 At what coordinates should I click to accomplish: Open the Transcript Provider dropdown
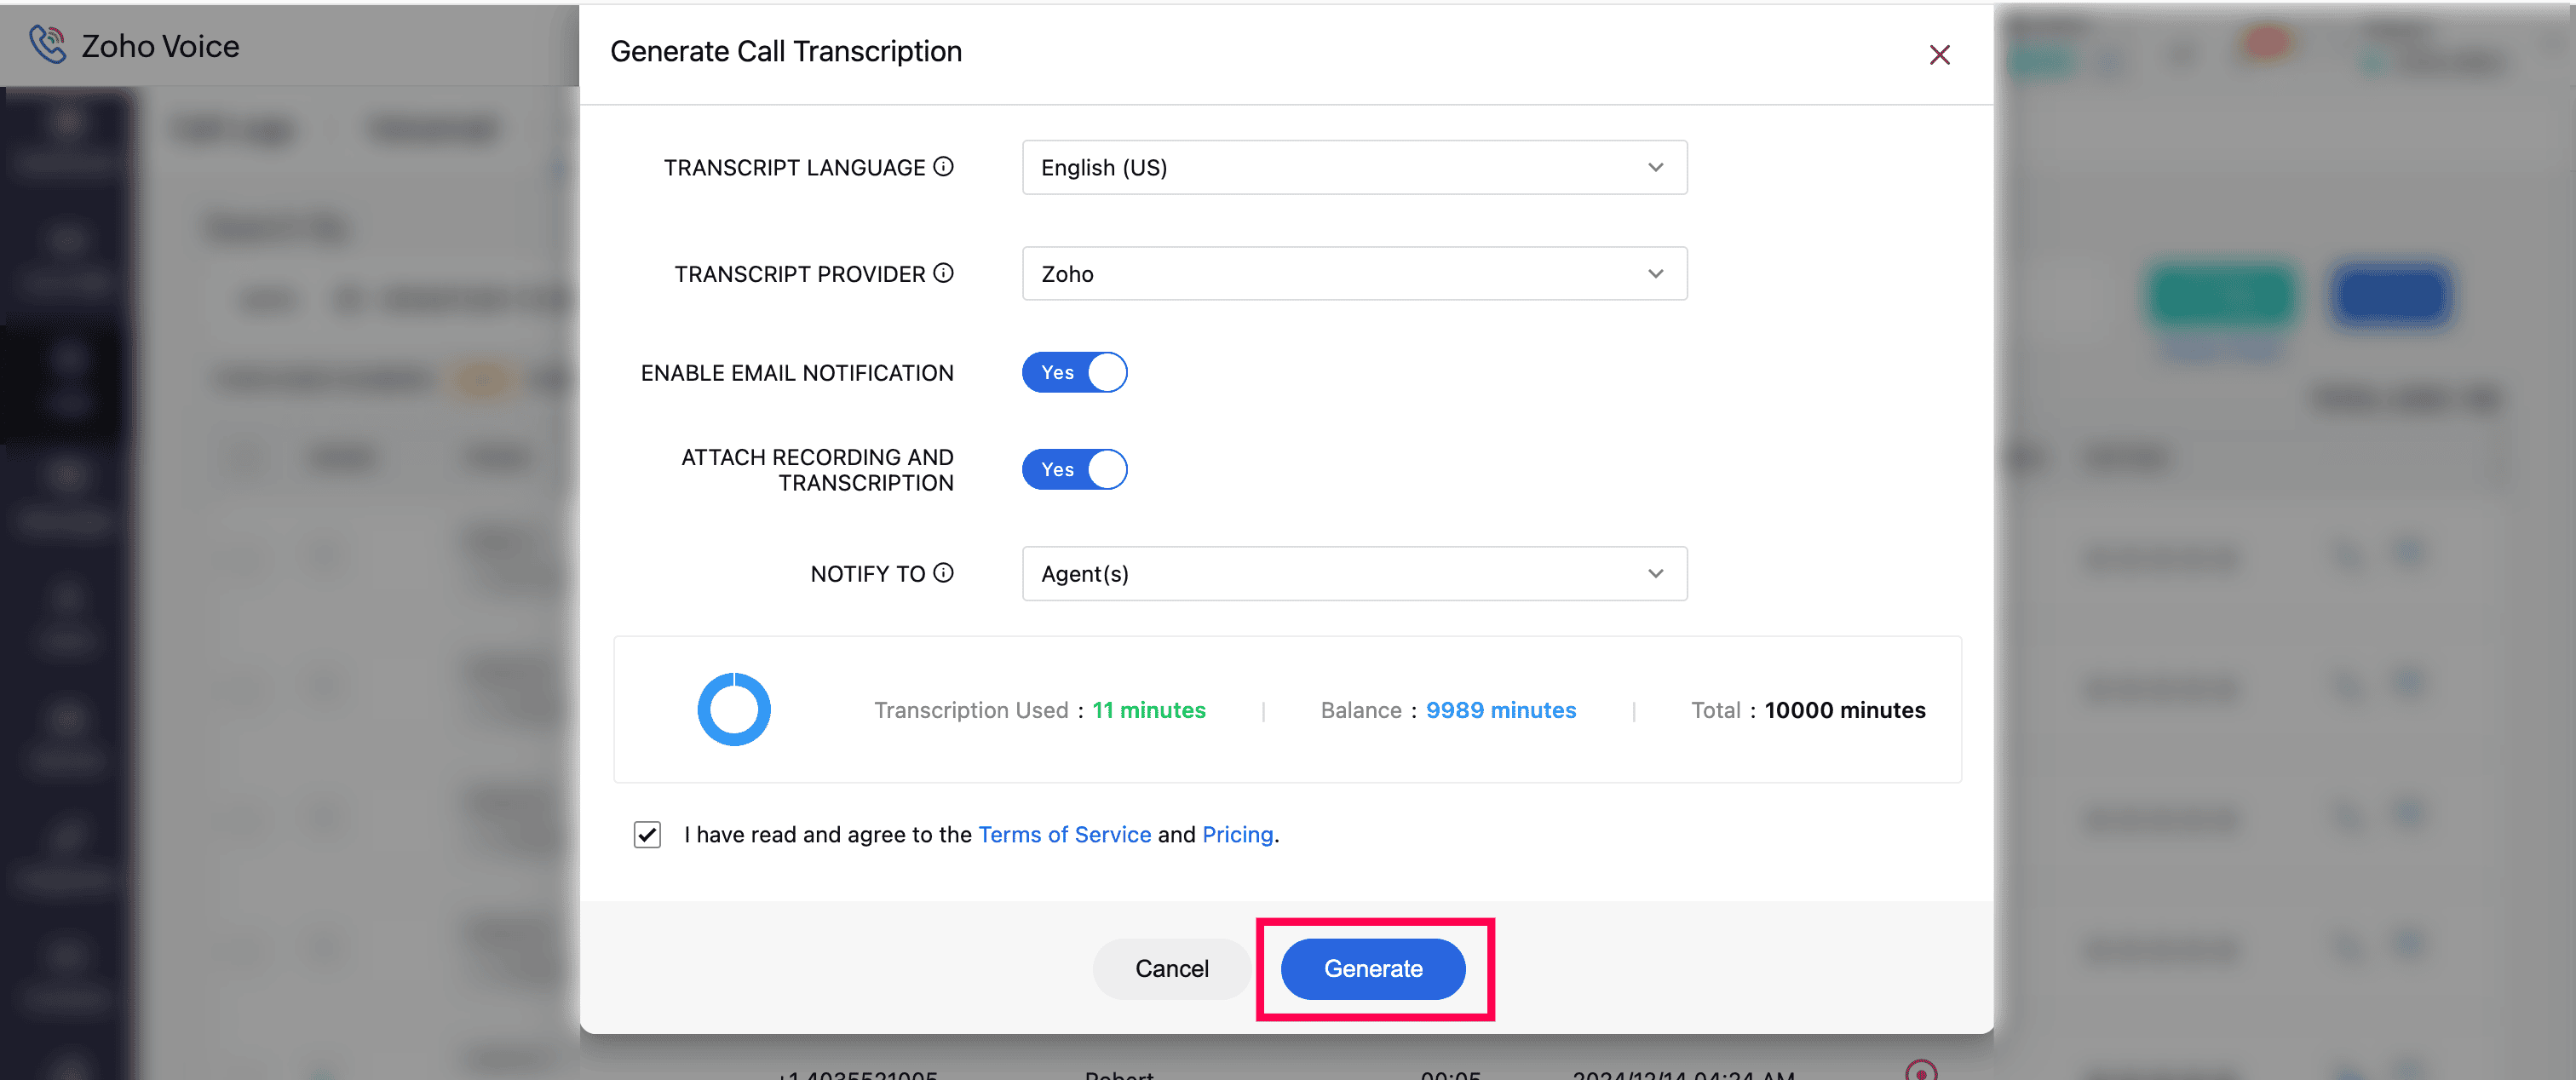point(1354,273)
